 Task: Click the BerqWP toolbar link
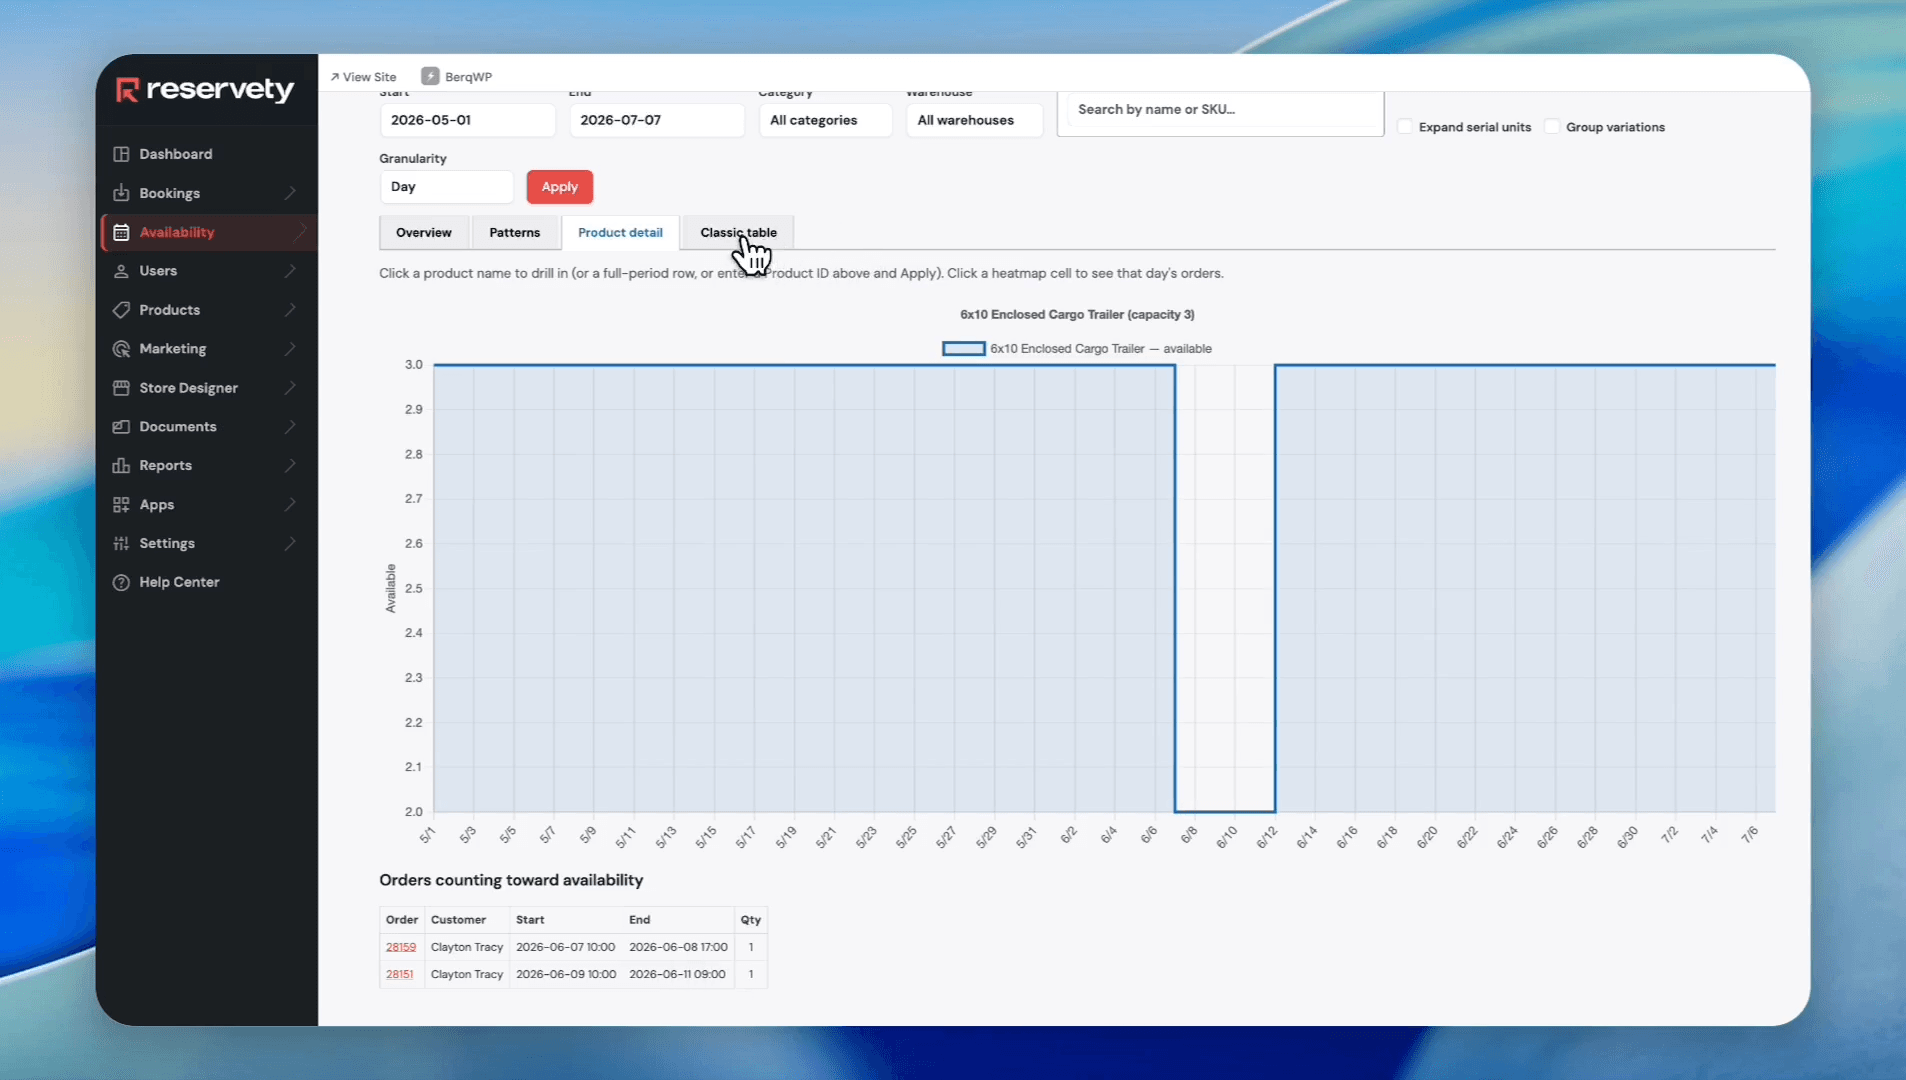pos(457,77)
